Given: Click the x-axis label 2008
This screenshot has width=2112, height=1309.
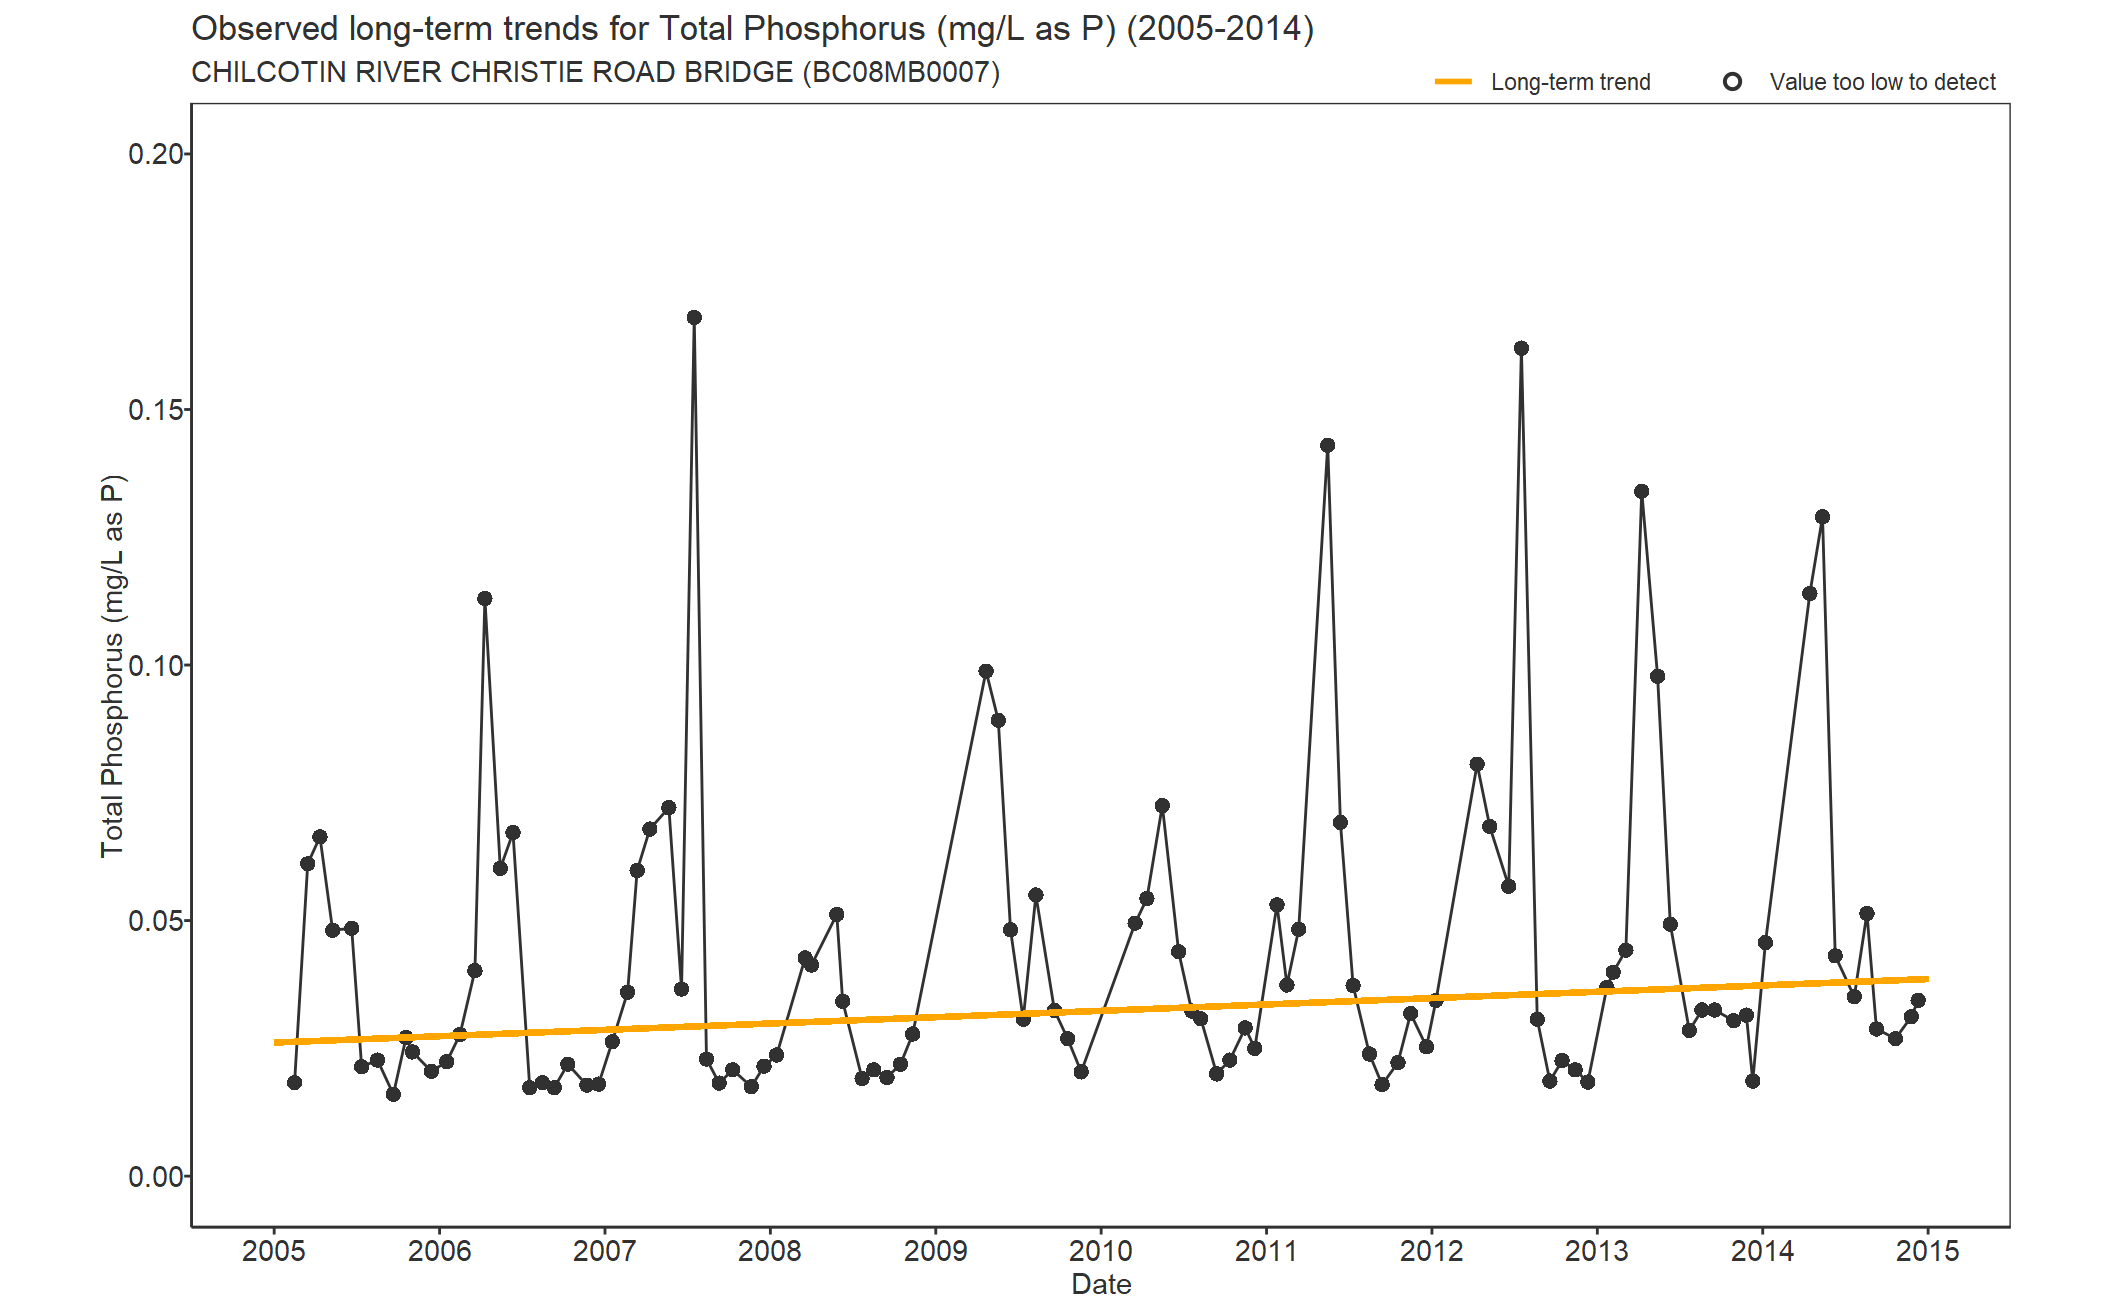Looking at the screenshot, I should 770,1251.
